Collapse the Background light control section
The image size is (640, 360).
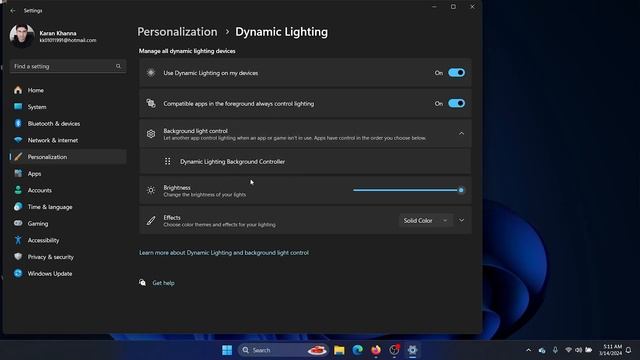461,133
